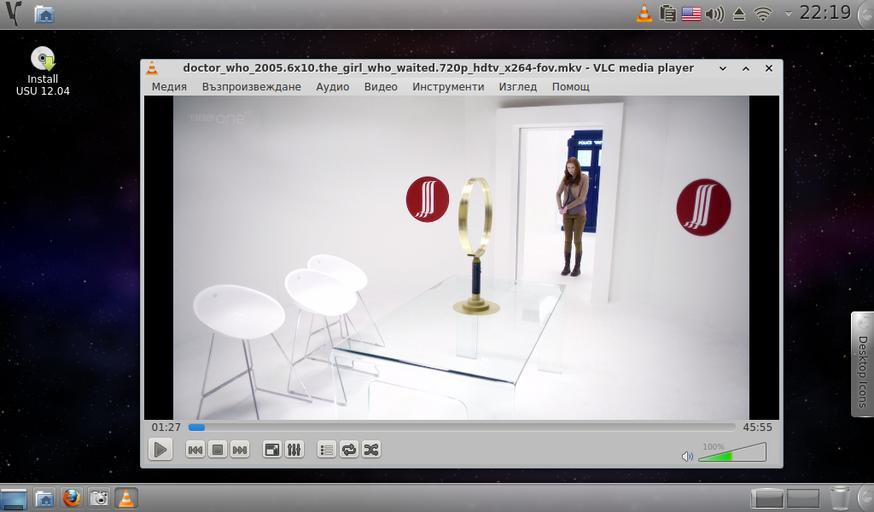Click the previous media button
This screenshot has height=512, width=874.
coord(195,450)
